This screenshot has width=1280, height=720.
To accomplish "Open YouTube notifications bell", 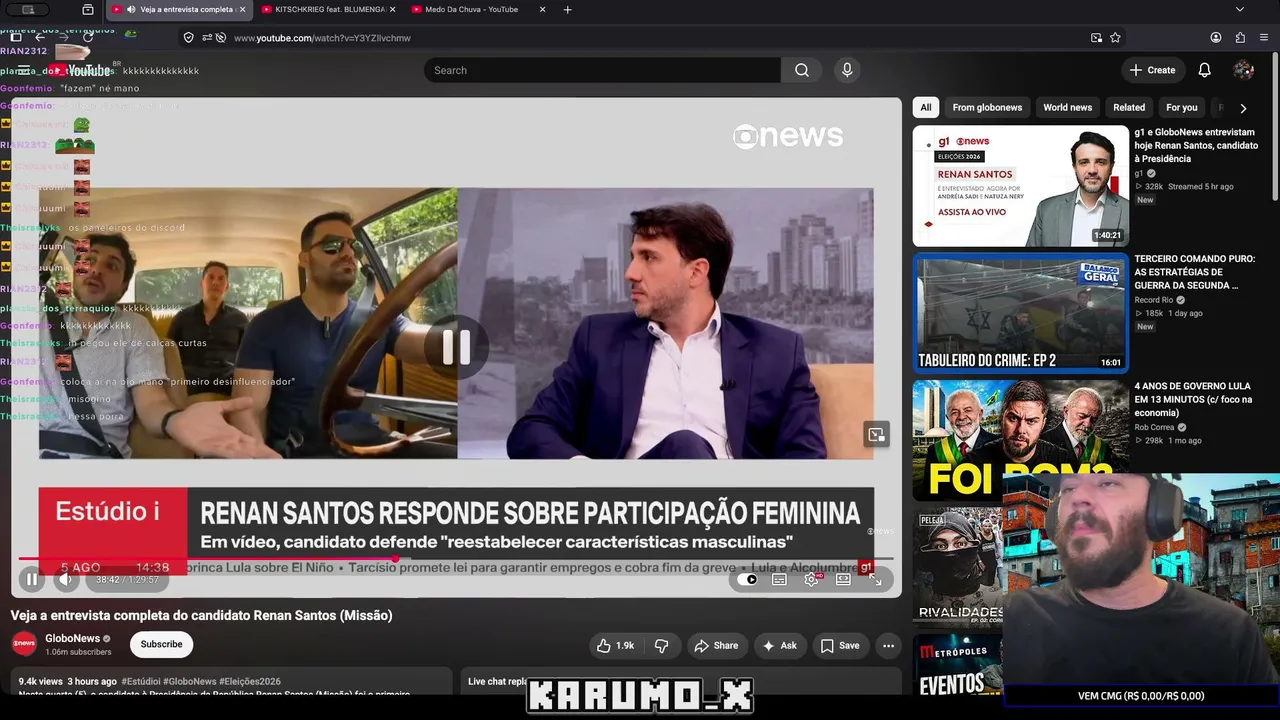I will (1205, 70).
